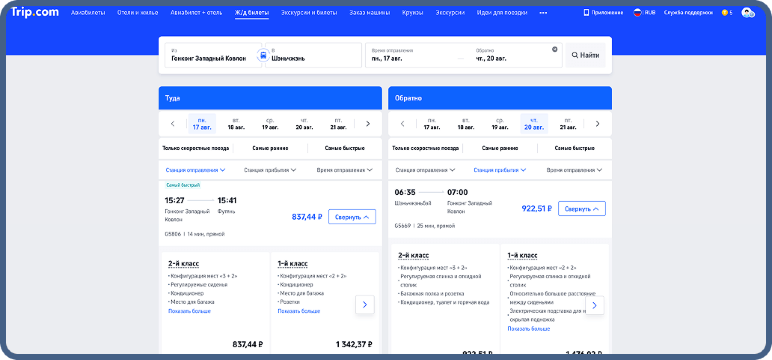772x360 pixels.
Task: Open the Круизы tab
Action: pos(413,13)
